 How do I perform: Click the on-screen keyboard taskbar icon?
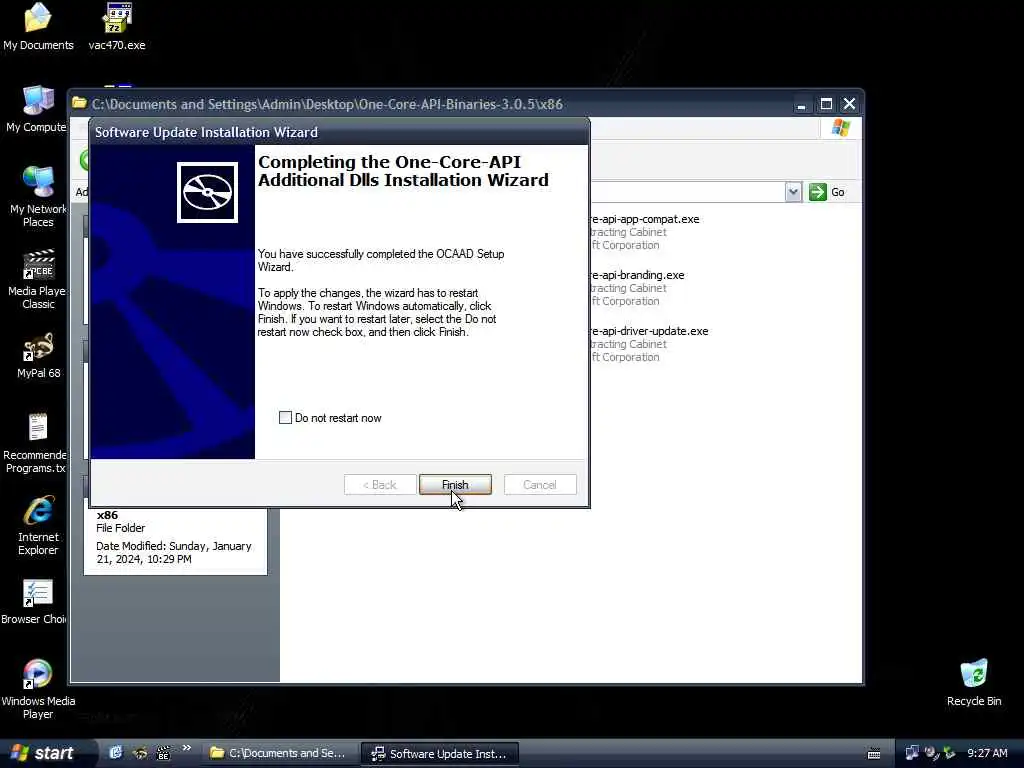pos(874,754)
